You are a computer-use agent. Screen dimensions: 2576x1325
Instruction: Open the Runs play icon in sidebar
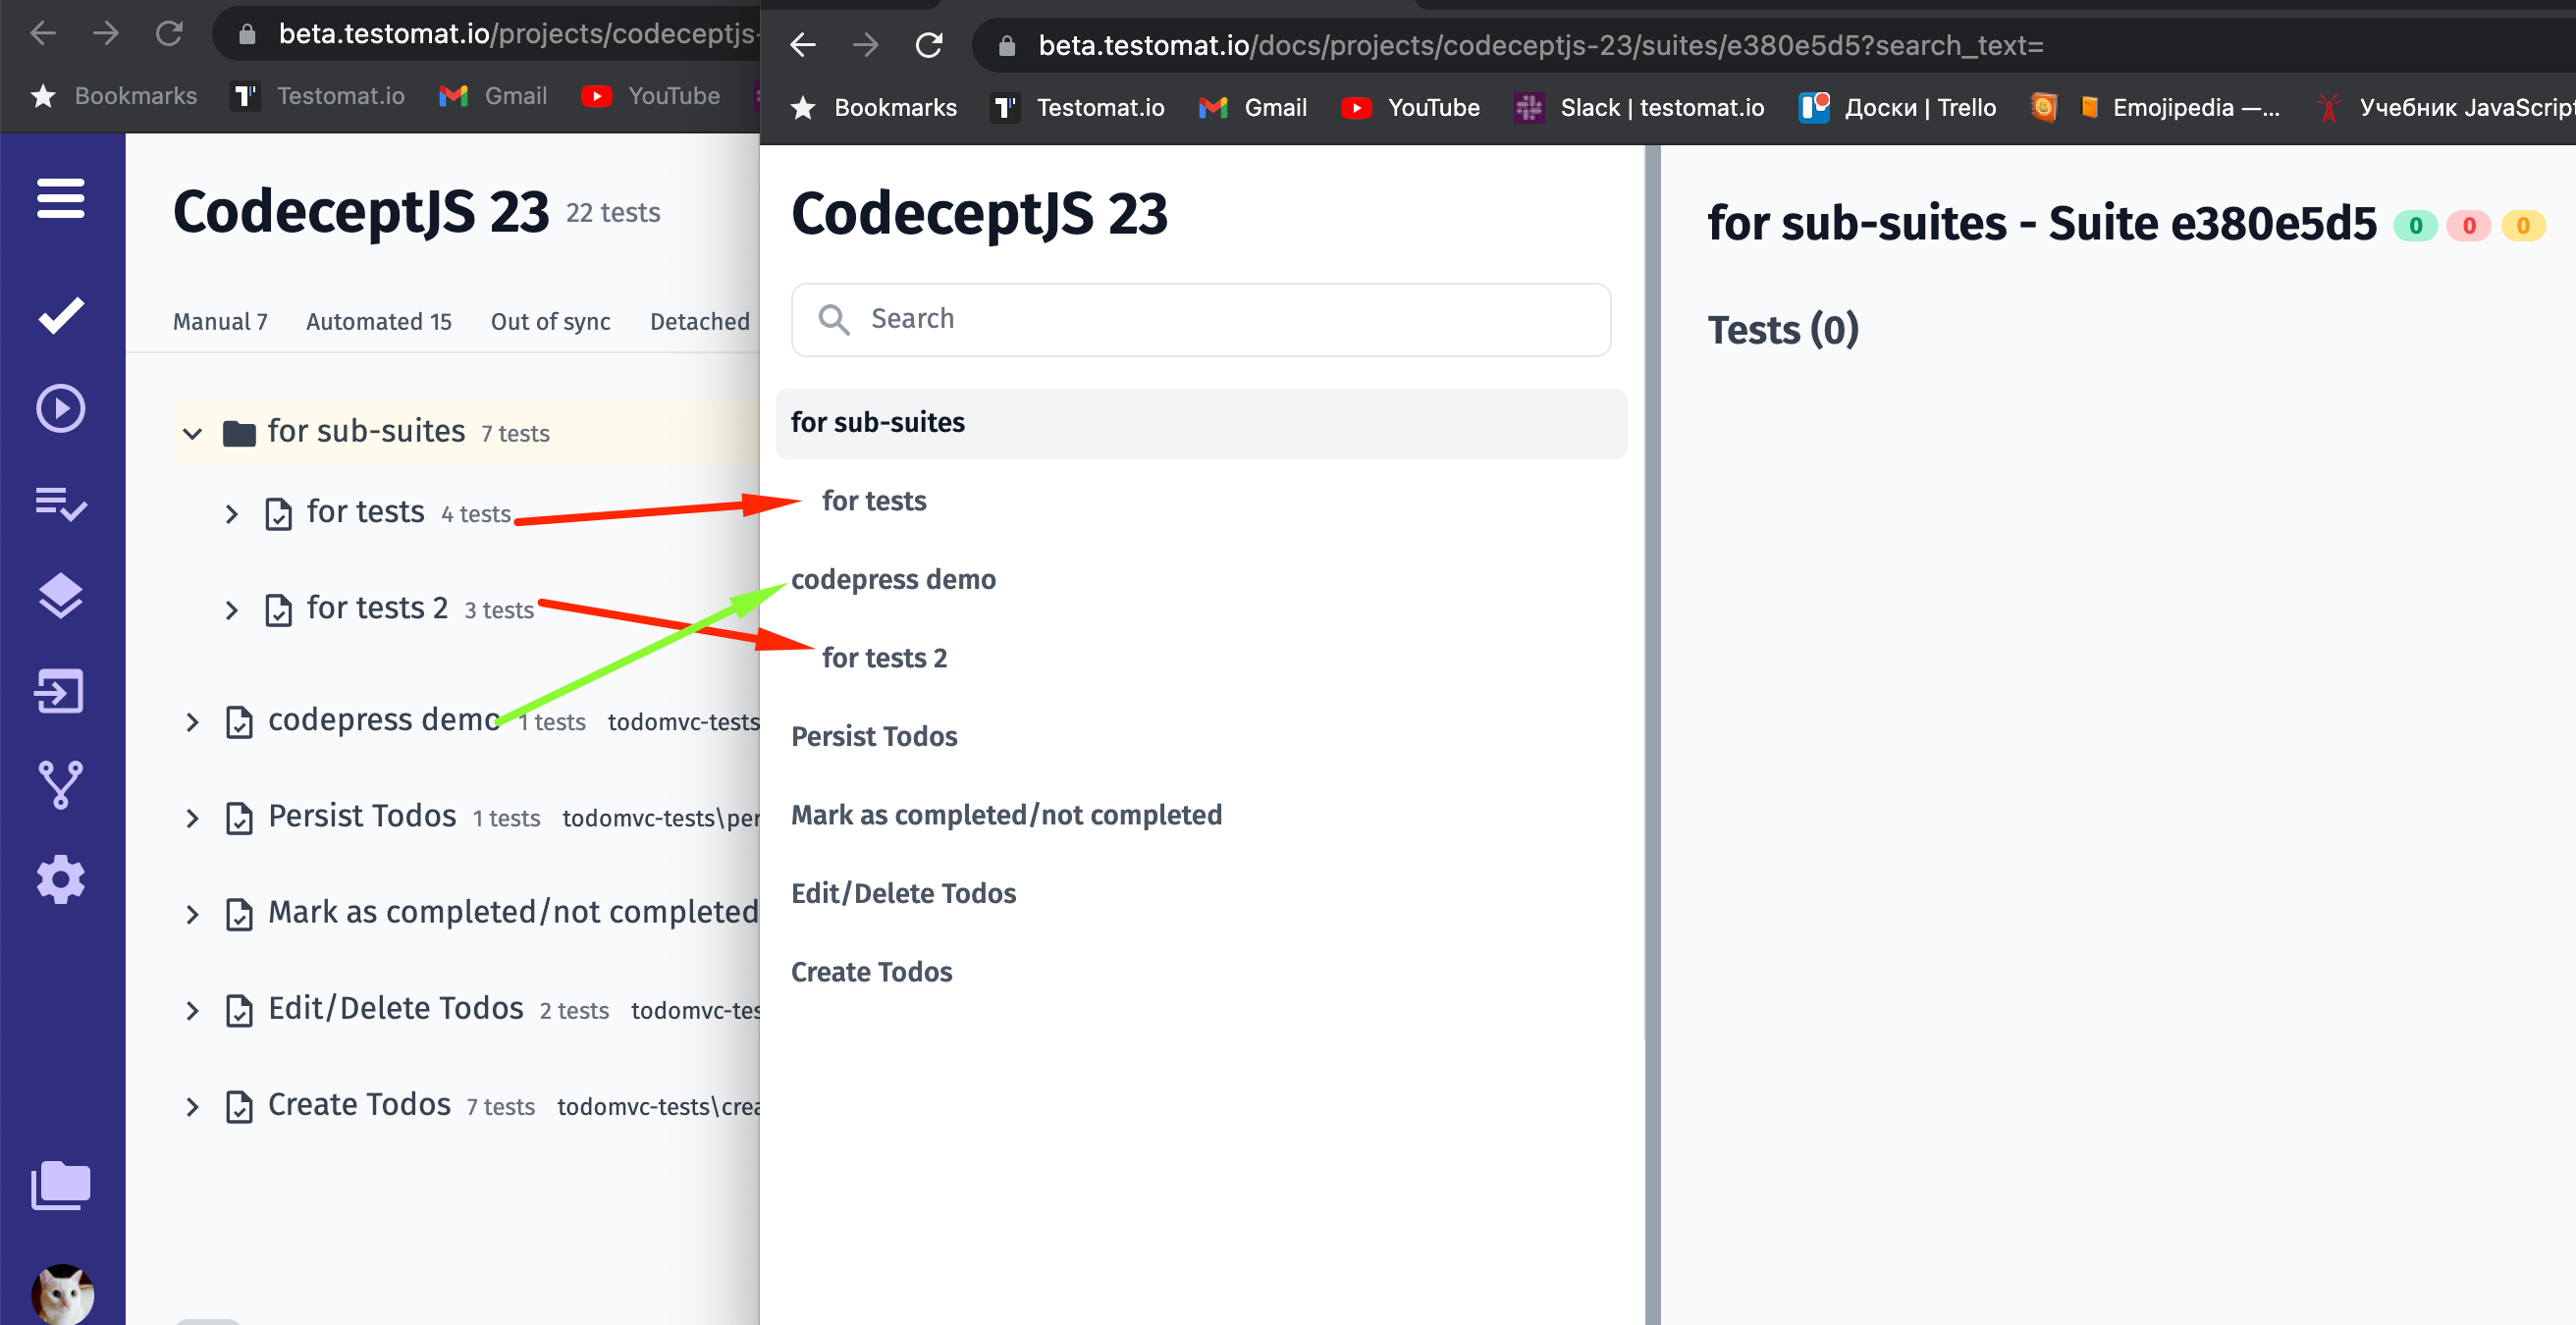pyautogui.click(x=61, y=408)
